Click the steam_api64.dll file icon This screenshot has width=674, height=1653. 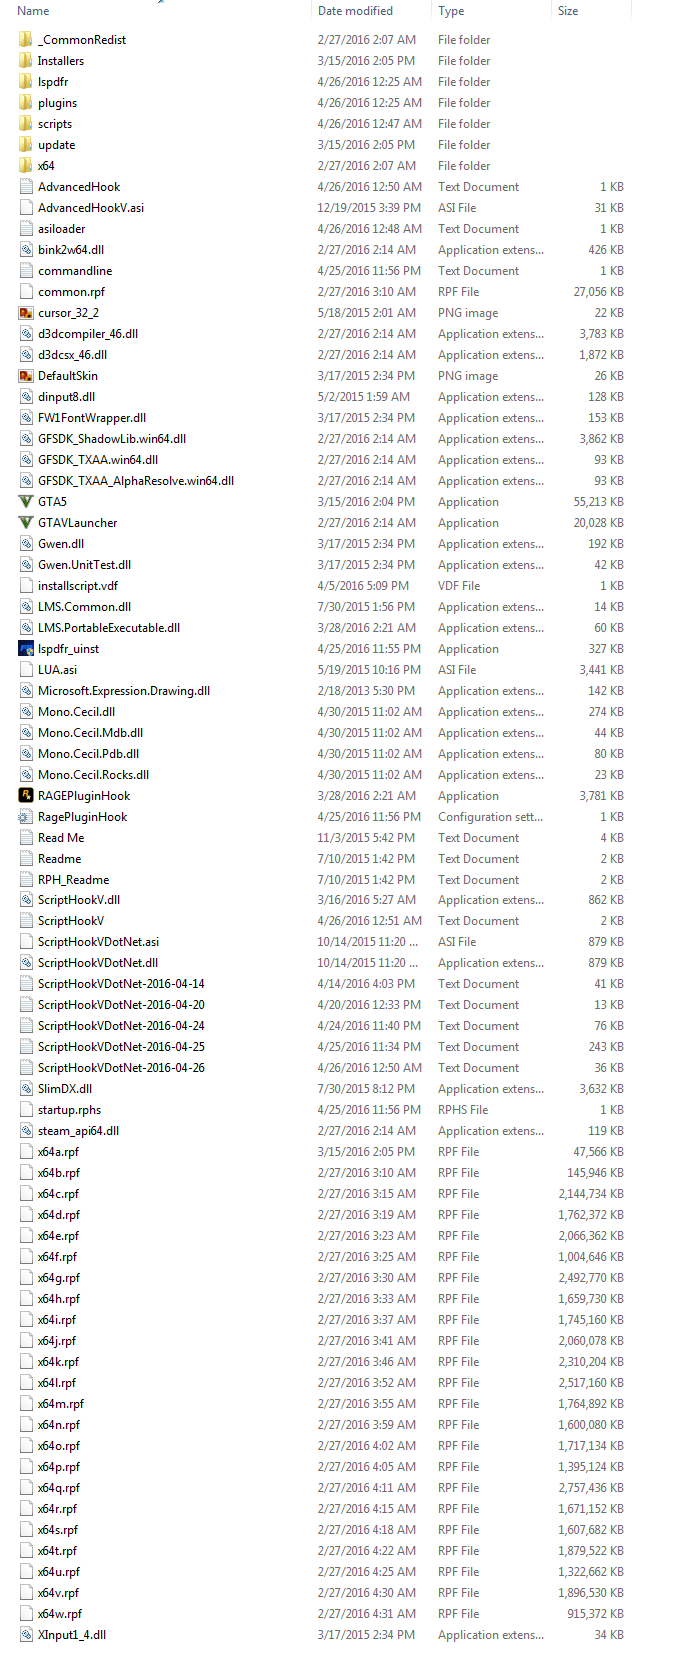tap(26, 1131)
